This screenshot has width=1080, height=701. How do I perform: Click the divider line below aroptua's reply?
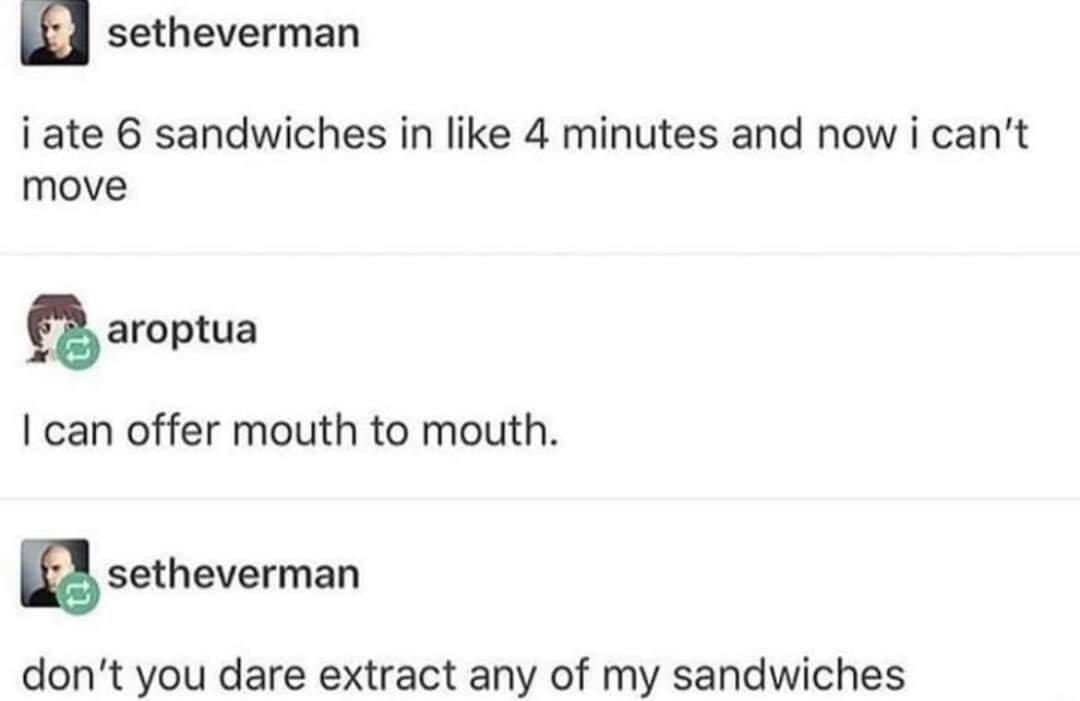click(x=540, y=498)
